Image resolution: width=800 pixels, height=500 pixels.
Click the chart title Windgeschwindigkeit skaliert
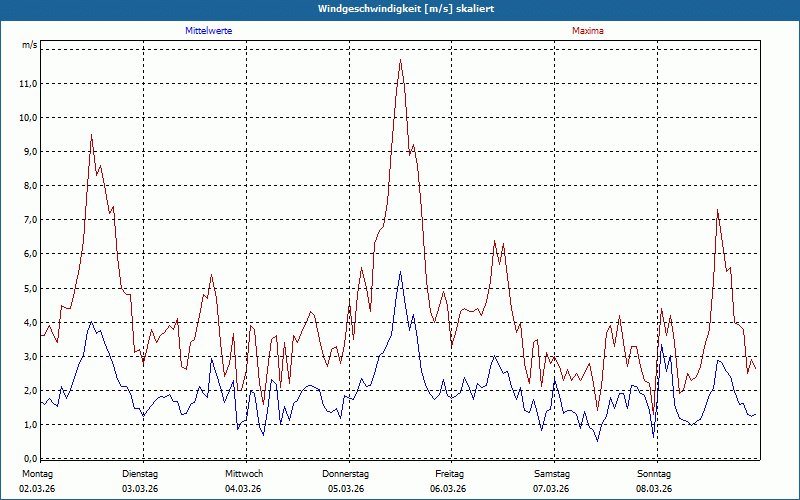pos(406,9)
